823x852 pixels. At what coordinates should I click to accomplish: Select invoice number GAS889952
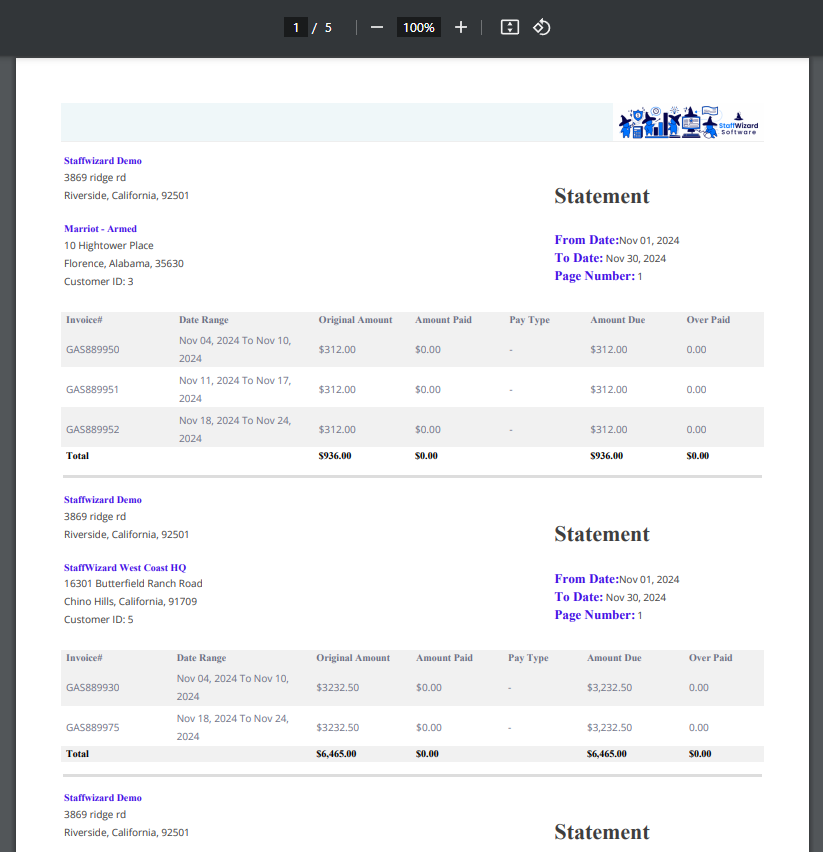point(93,429)
